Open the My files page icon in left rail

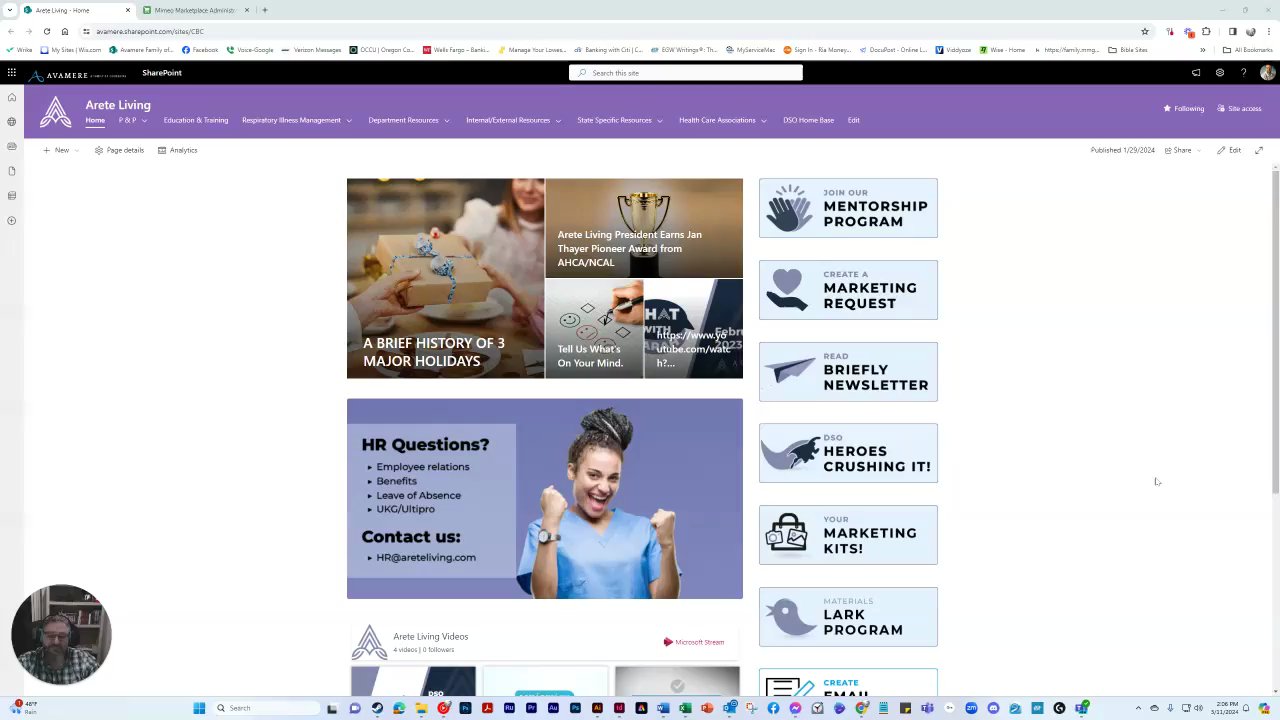[x=11, y=171]
